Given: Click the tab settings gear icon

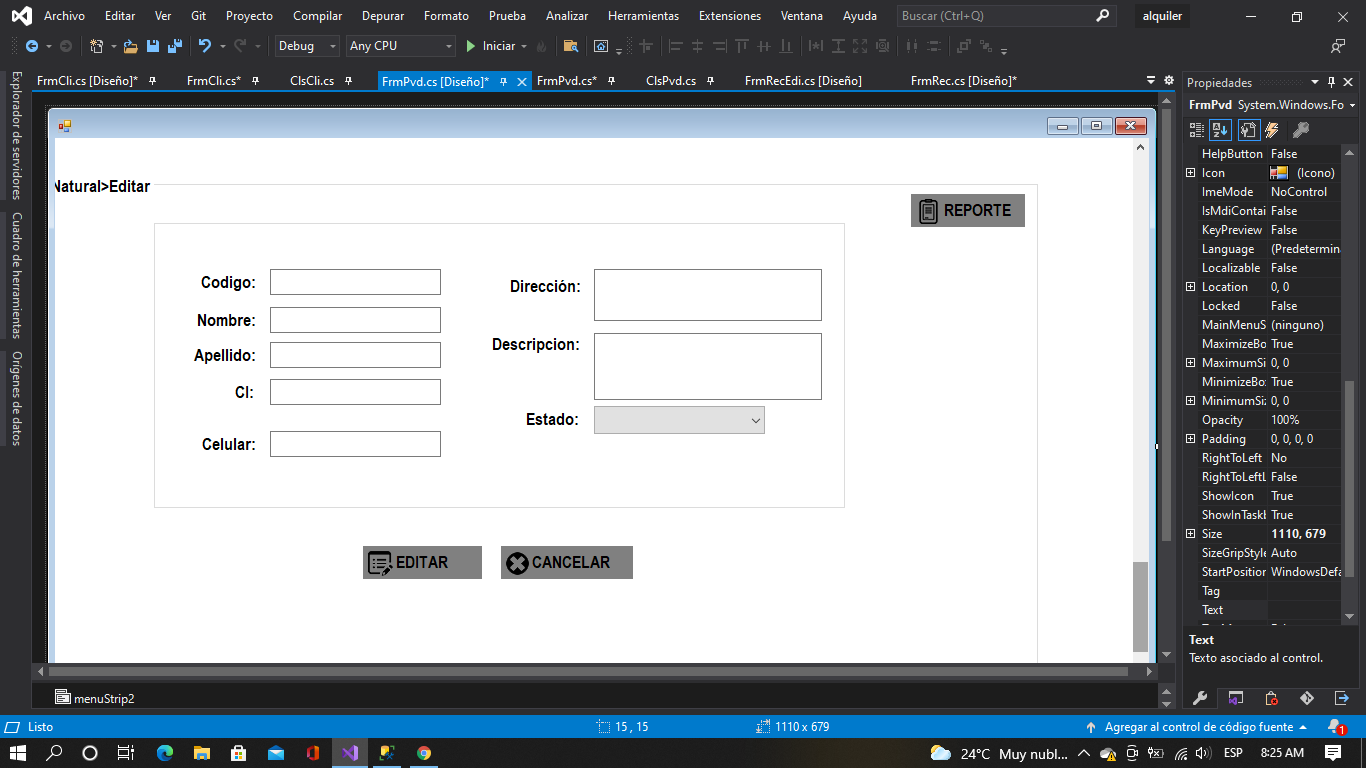Looking at the screenshot, I should [1169, 80].
